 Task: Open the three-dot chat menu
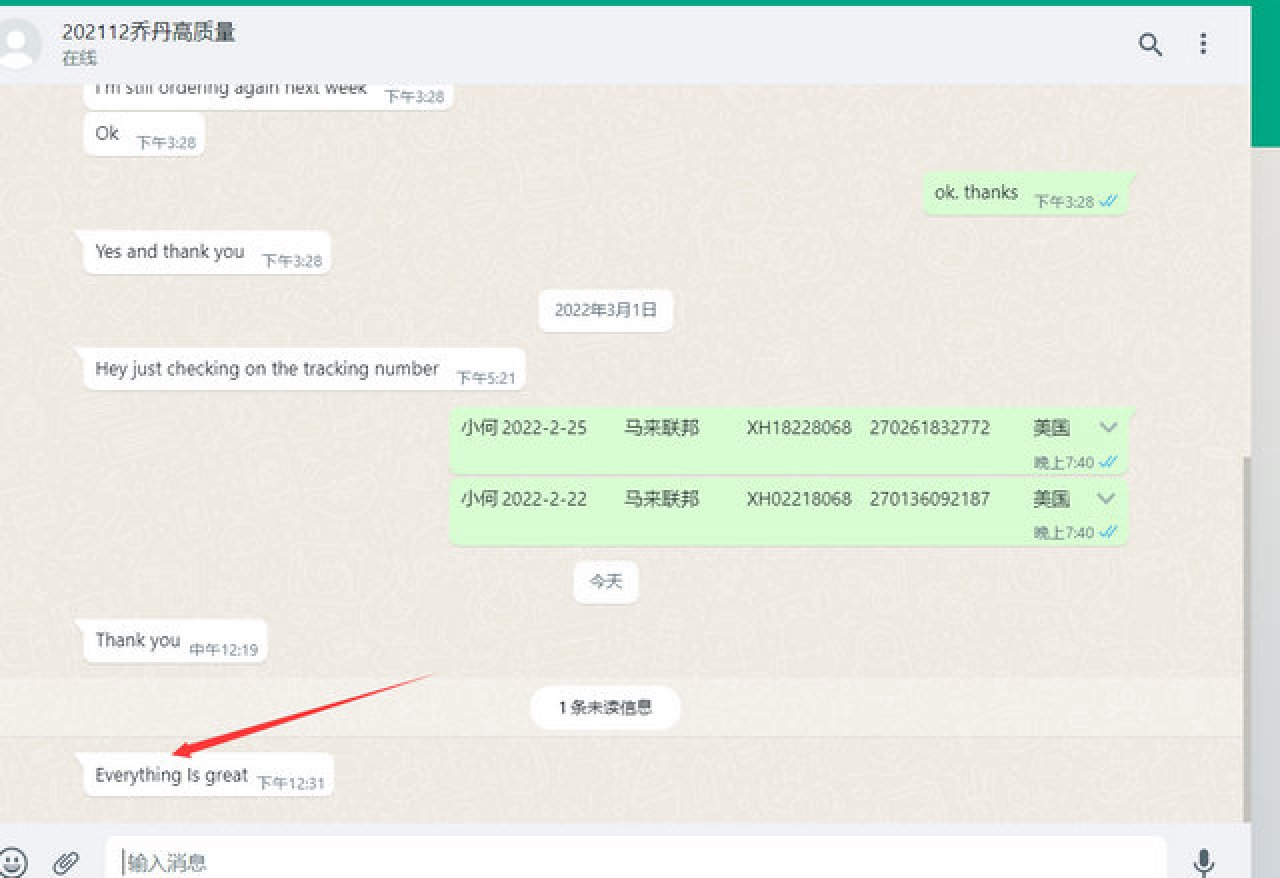click(1203, 44)
